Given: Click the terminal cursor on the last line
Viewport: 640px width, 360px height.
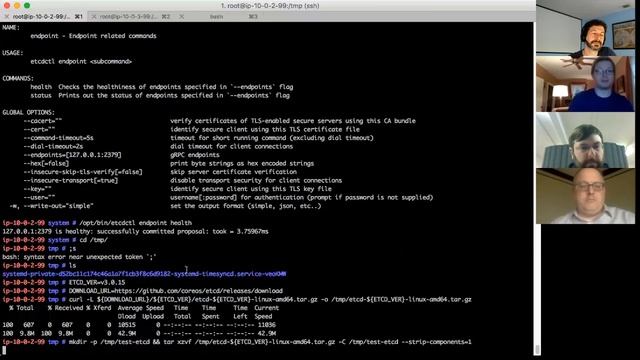Looking at the screenshot, I should click(4, 350).
